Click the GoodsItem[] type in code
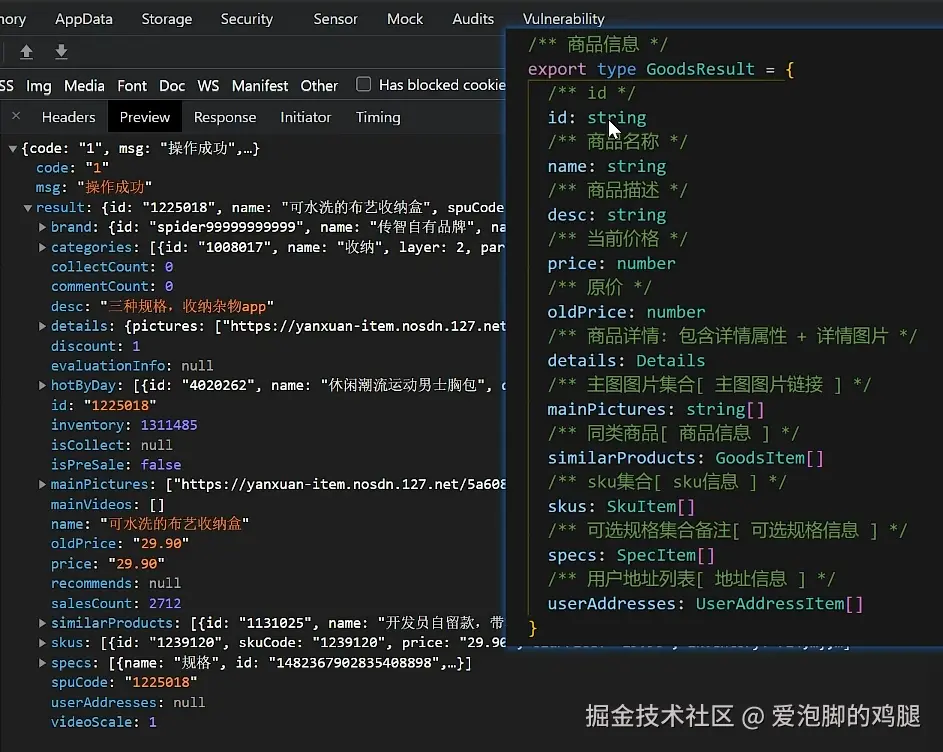 pos(769,458)
